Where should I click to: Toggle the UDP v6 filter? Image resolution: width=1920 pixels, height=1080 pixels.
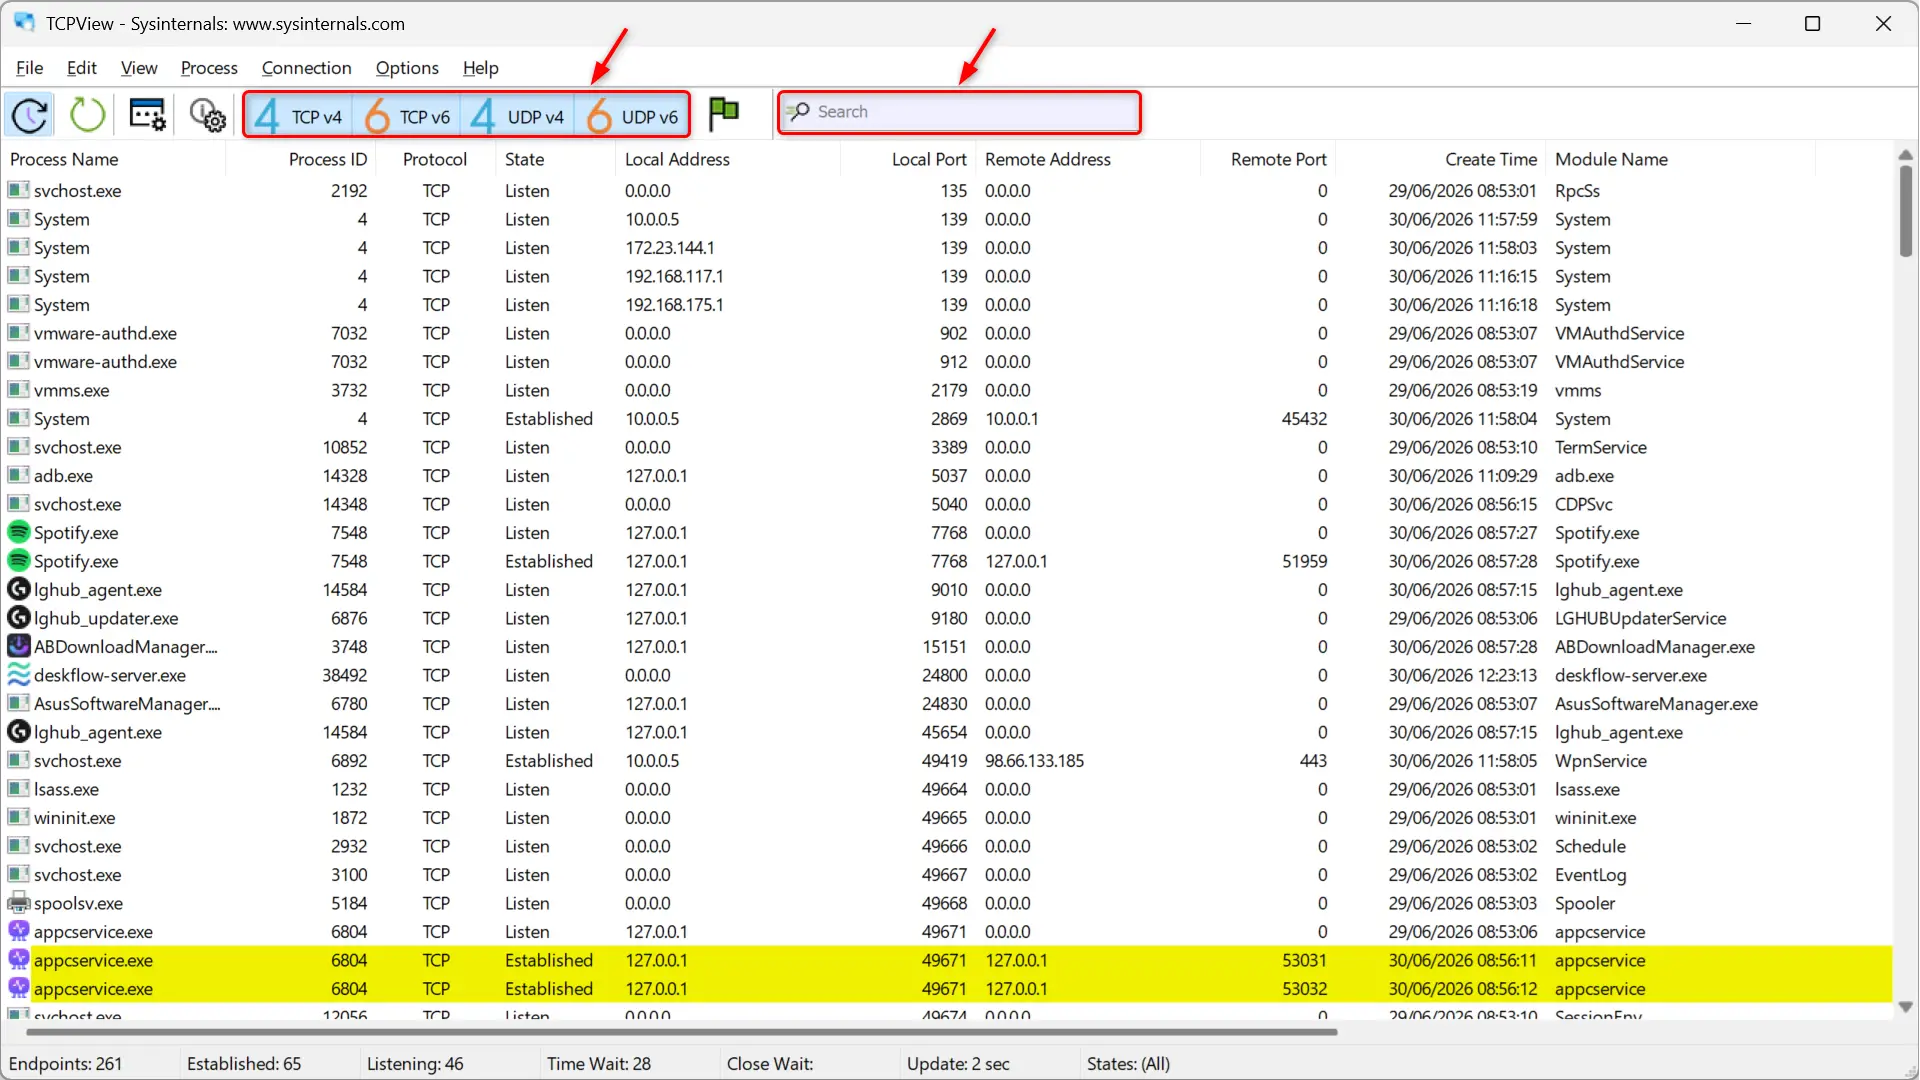[x=633, y=116]
